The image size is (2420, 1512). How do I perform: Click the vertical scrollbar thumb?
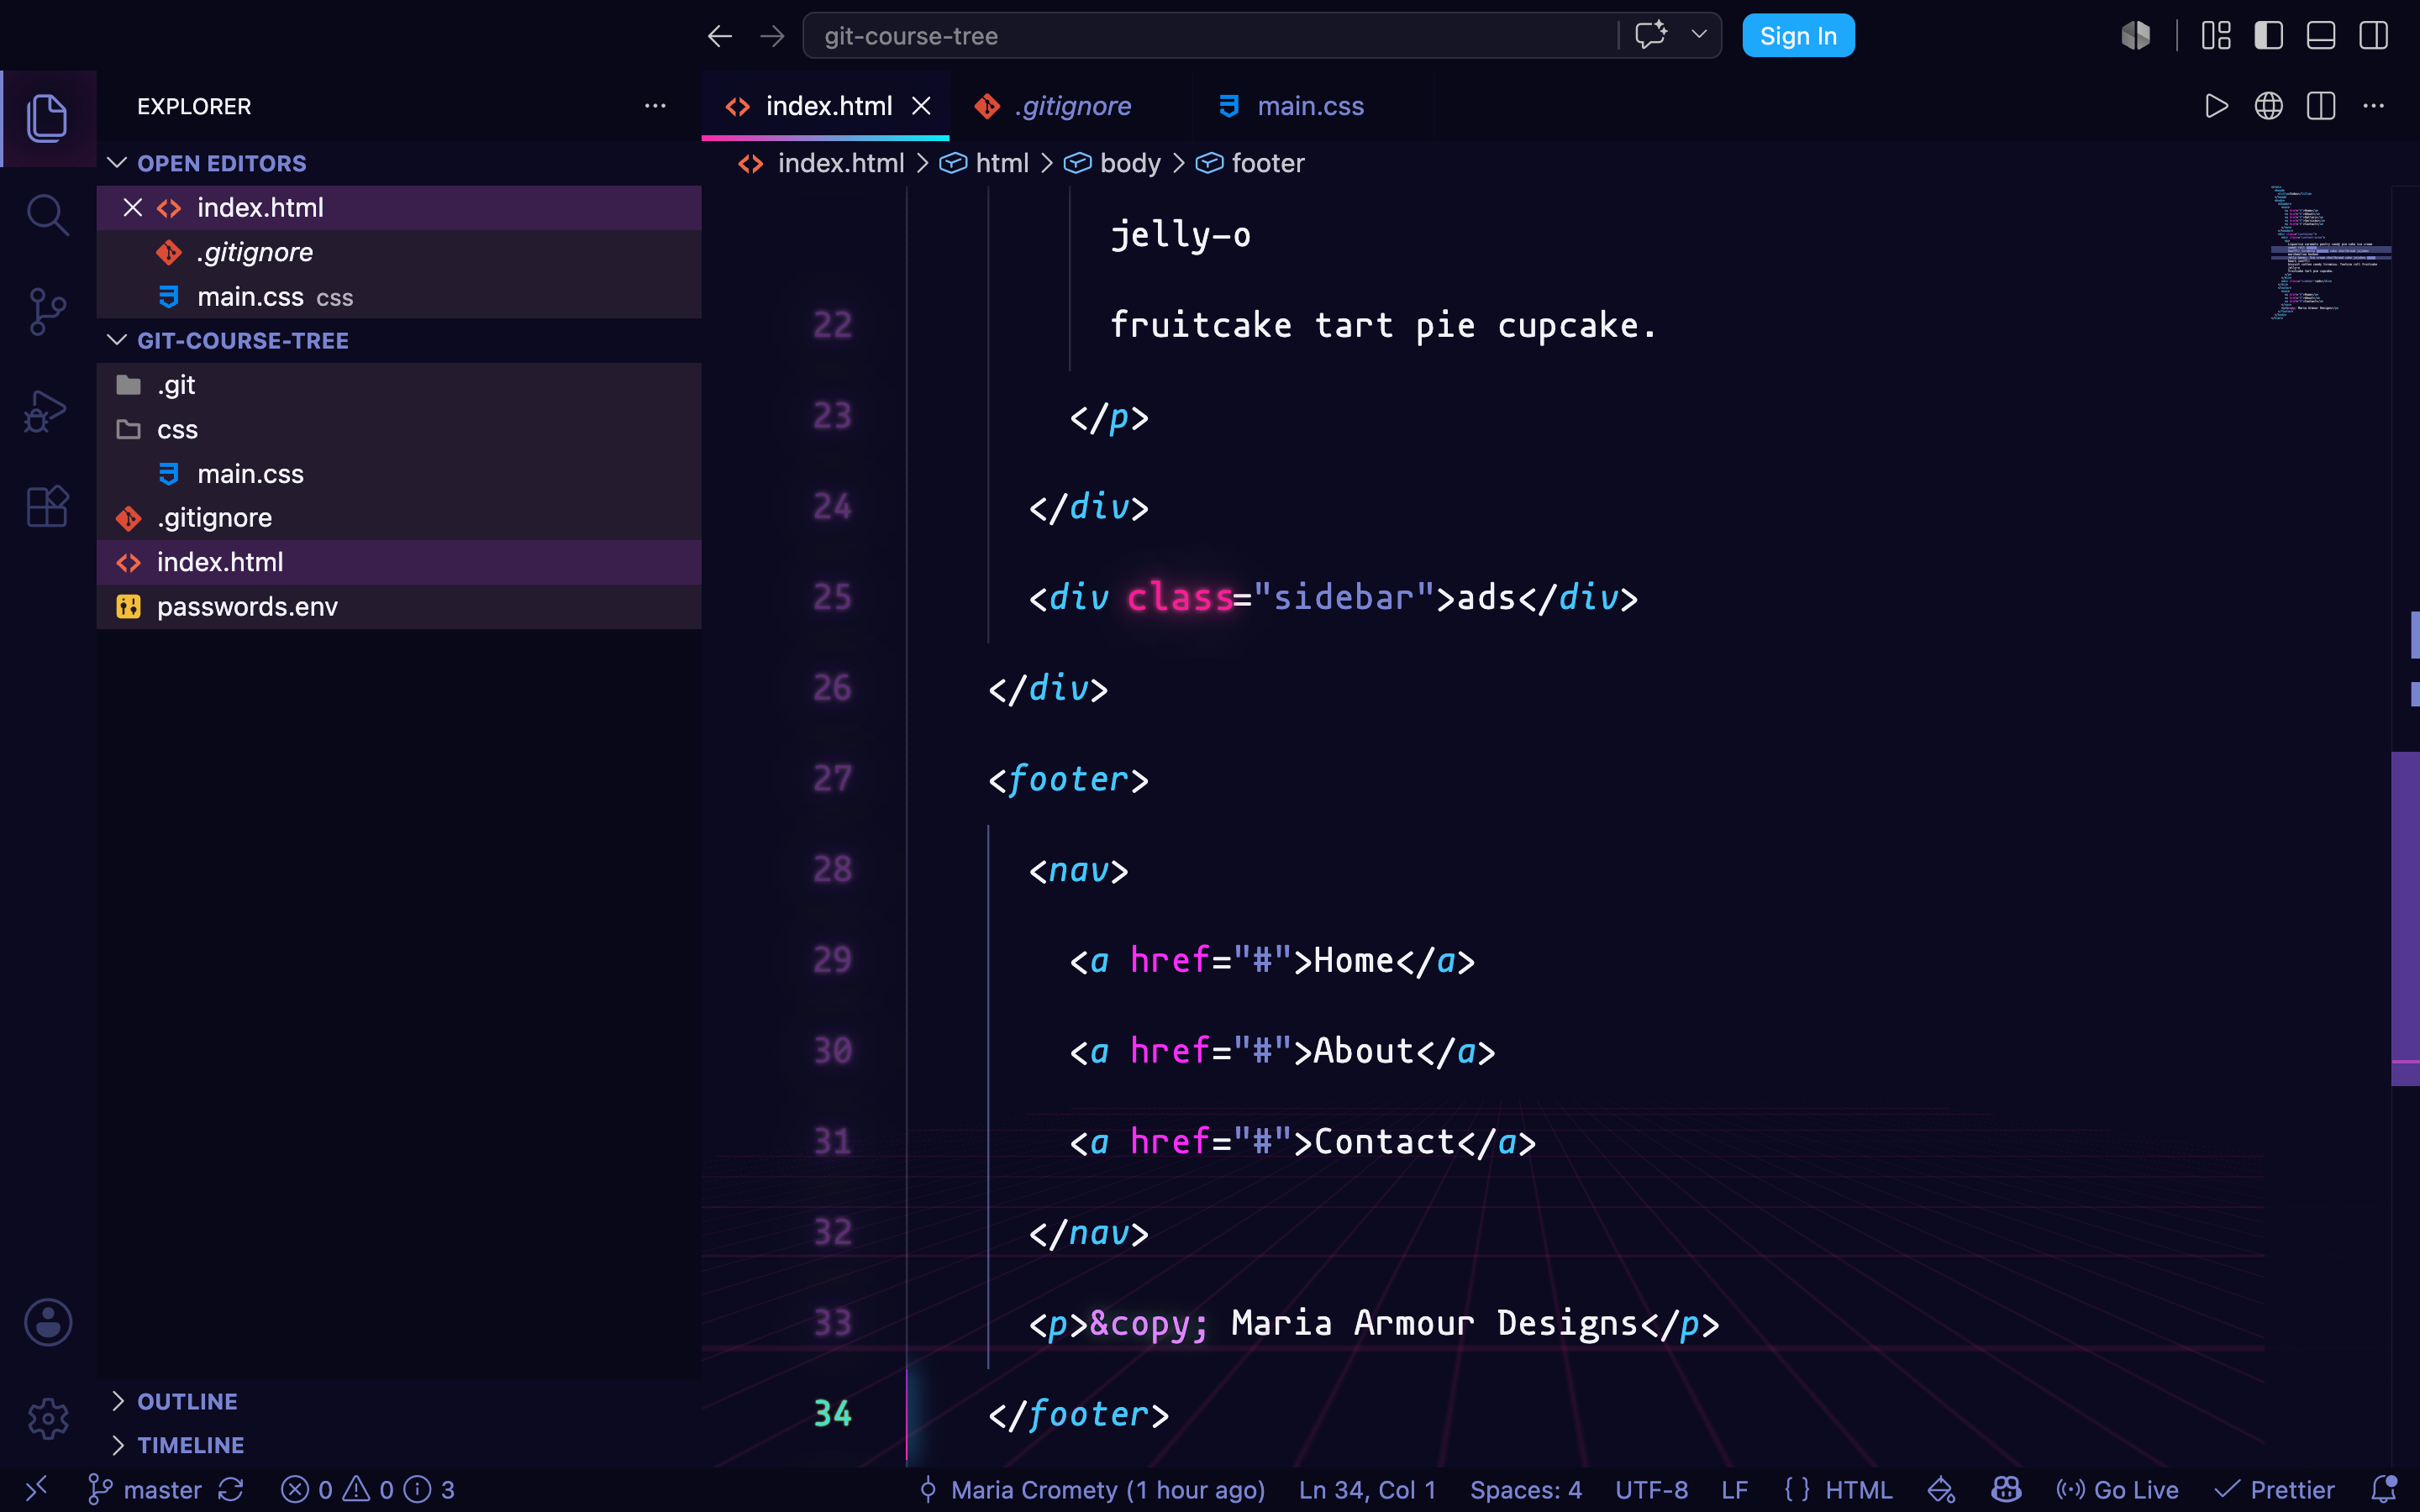pos(2405,918)
